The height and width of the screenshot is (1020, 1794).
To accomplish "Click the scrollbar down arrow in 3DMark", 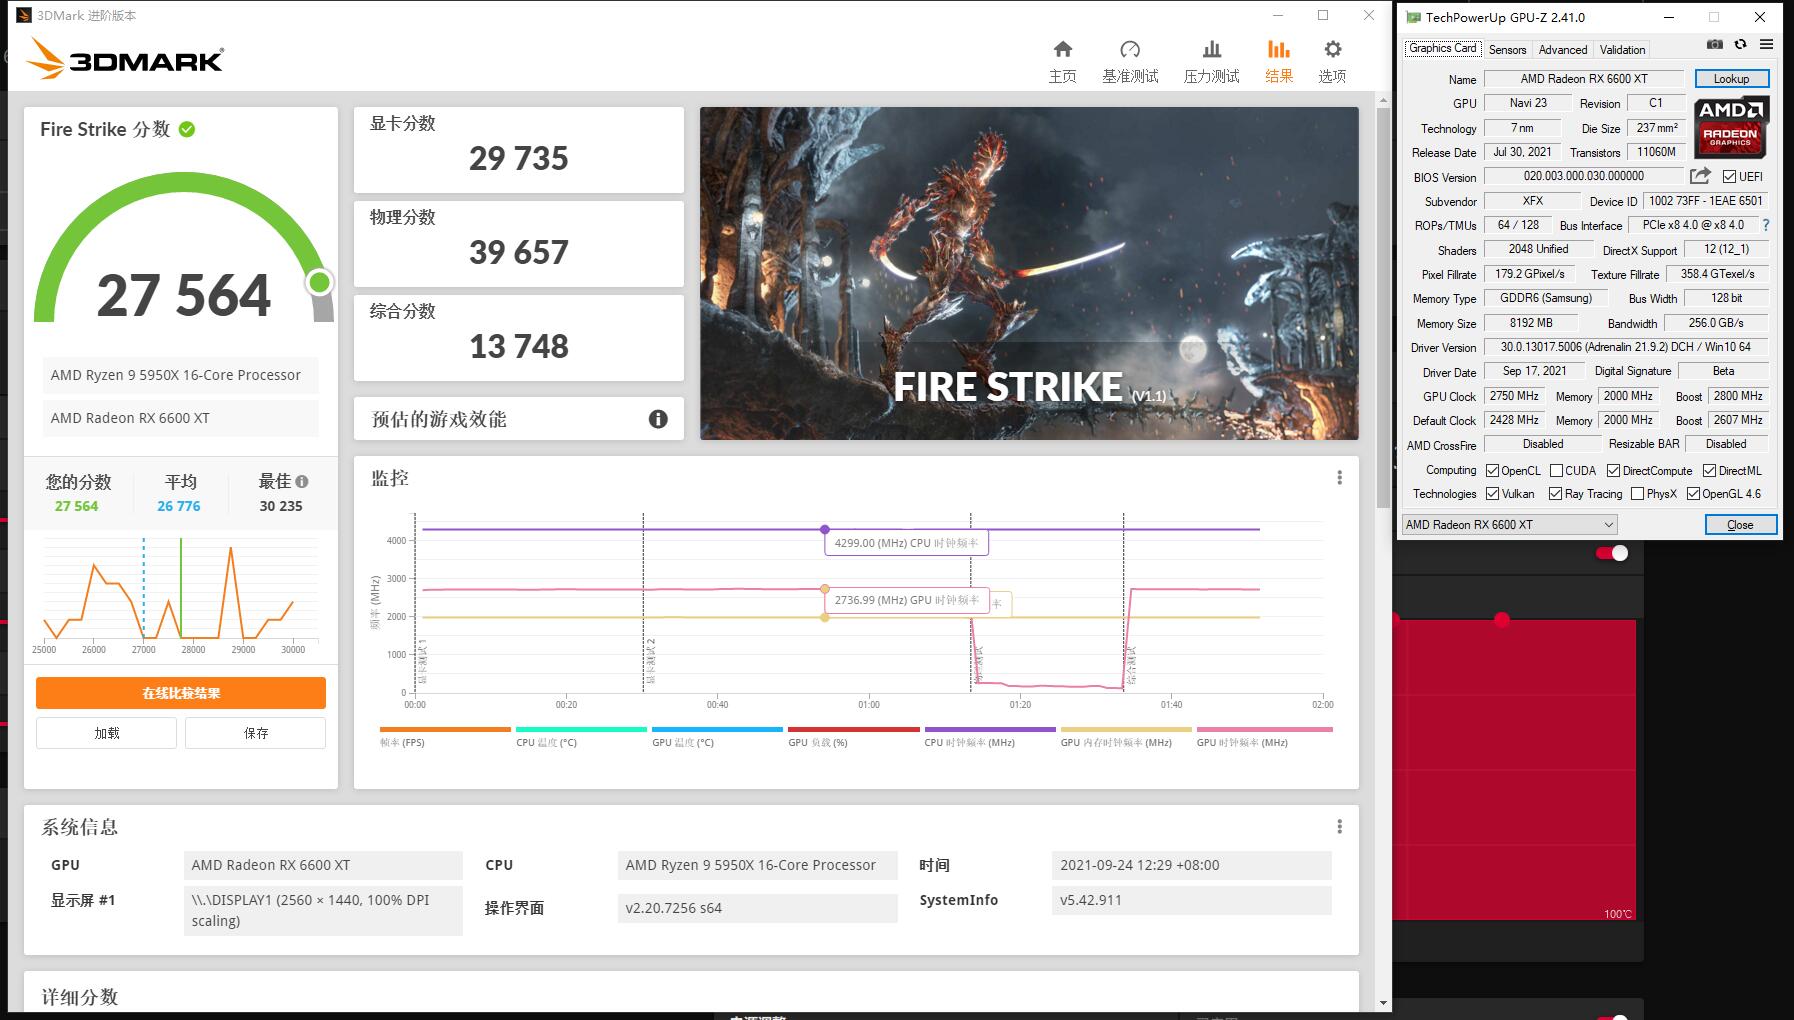I will [x=1383, y=1002].
